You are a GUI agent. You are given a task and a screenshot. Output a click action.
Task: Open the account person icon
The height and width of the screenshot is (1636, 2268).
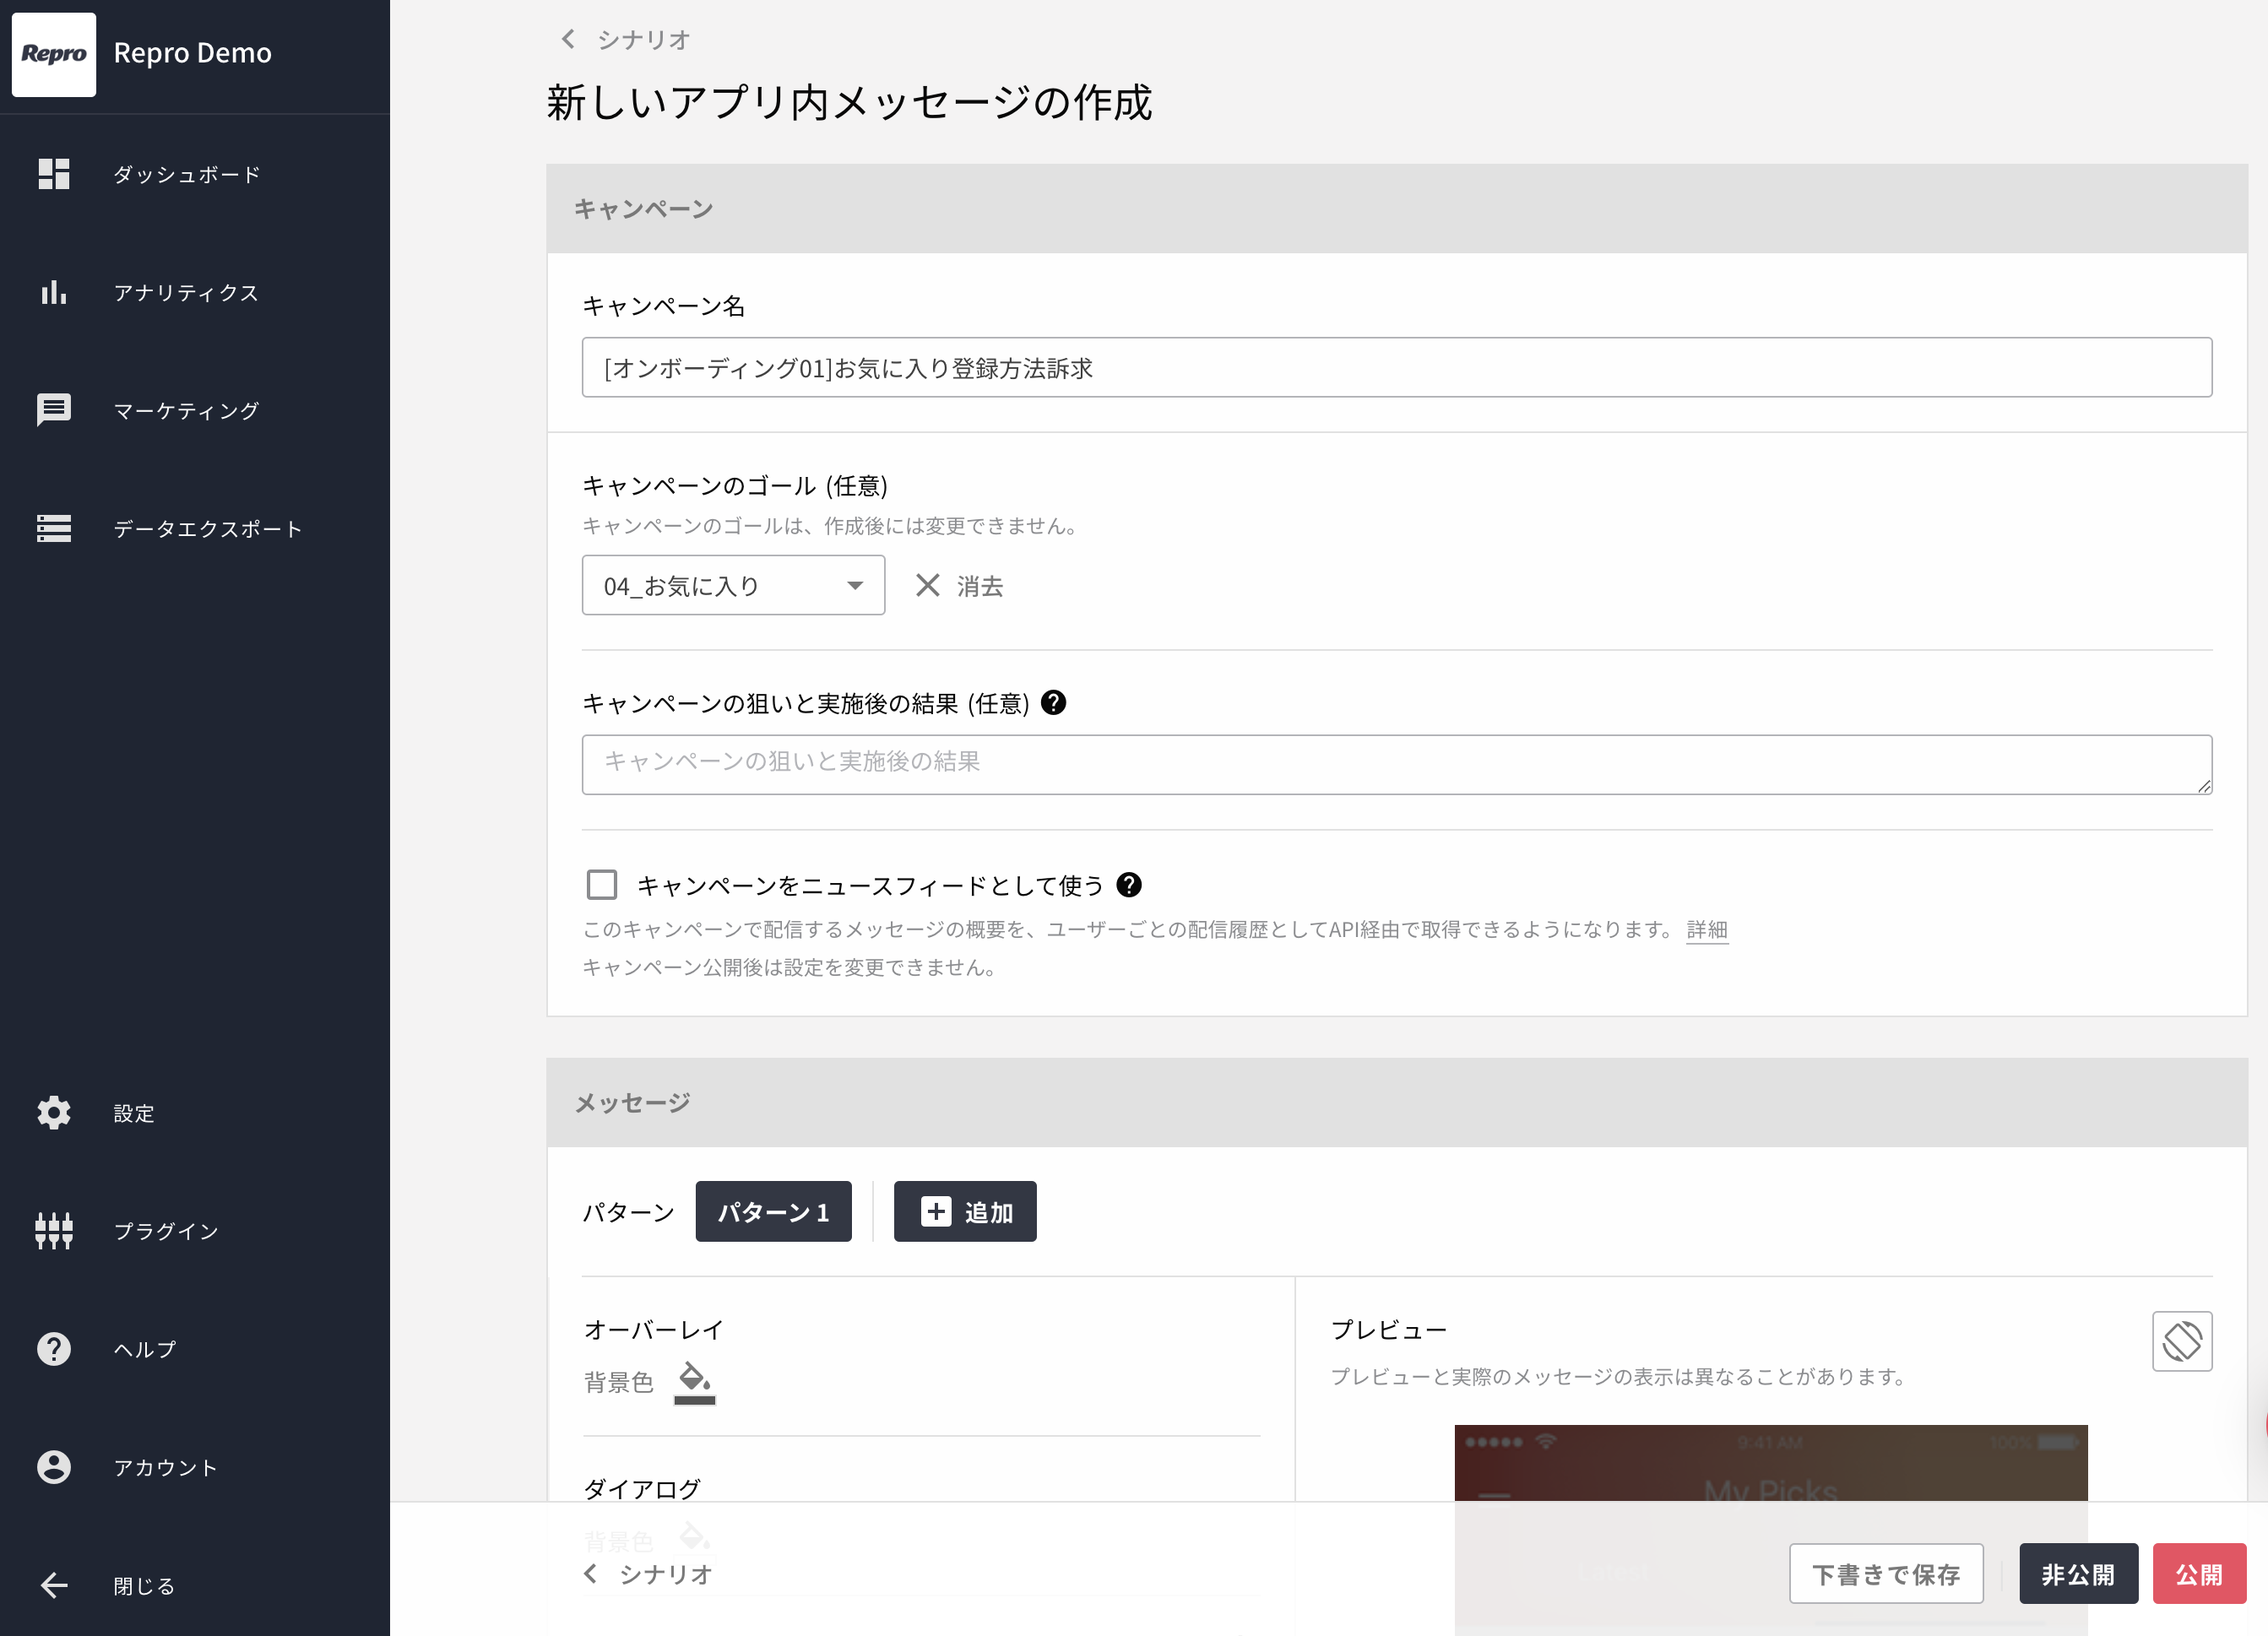54,1467
